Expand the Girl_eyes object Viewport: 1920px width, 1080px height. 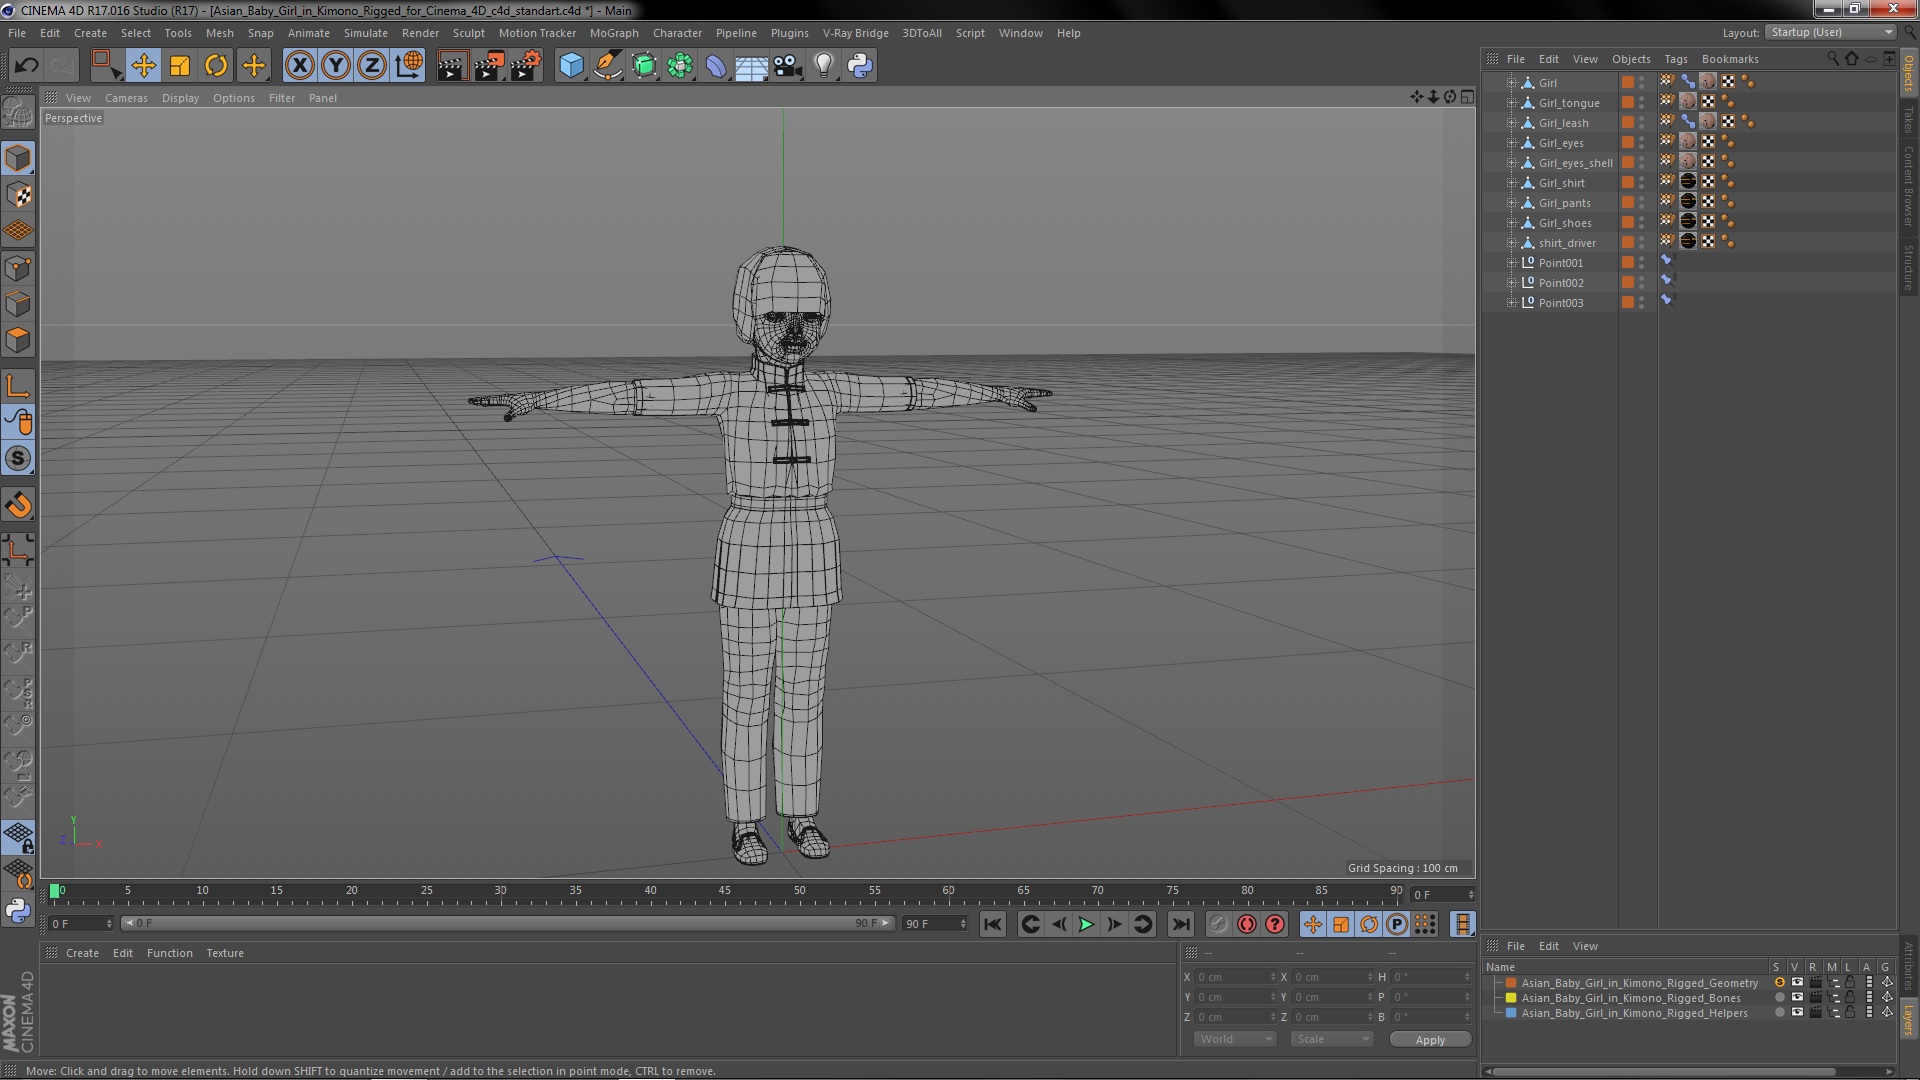(x=1512, y=143)
